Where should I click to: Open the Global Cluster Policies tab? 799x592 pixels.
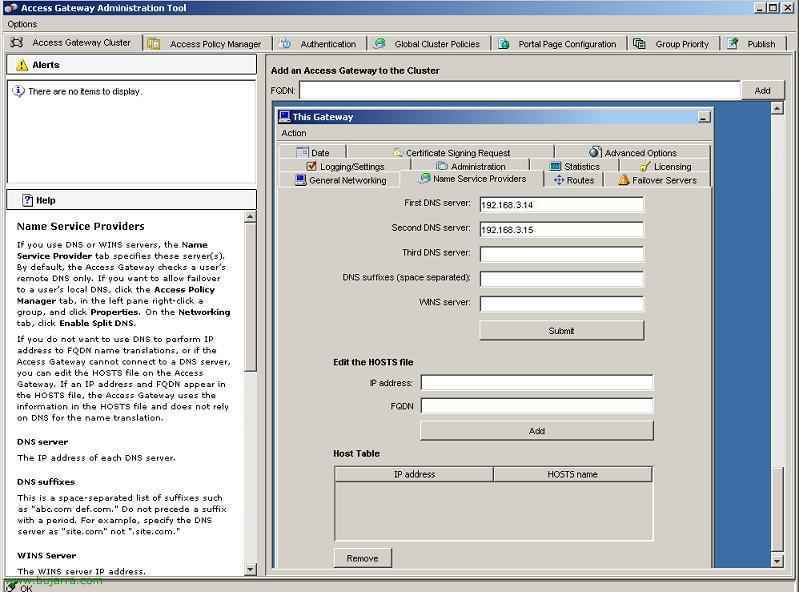click(429, 44)
